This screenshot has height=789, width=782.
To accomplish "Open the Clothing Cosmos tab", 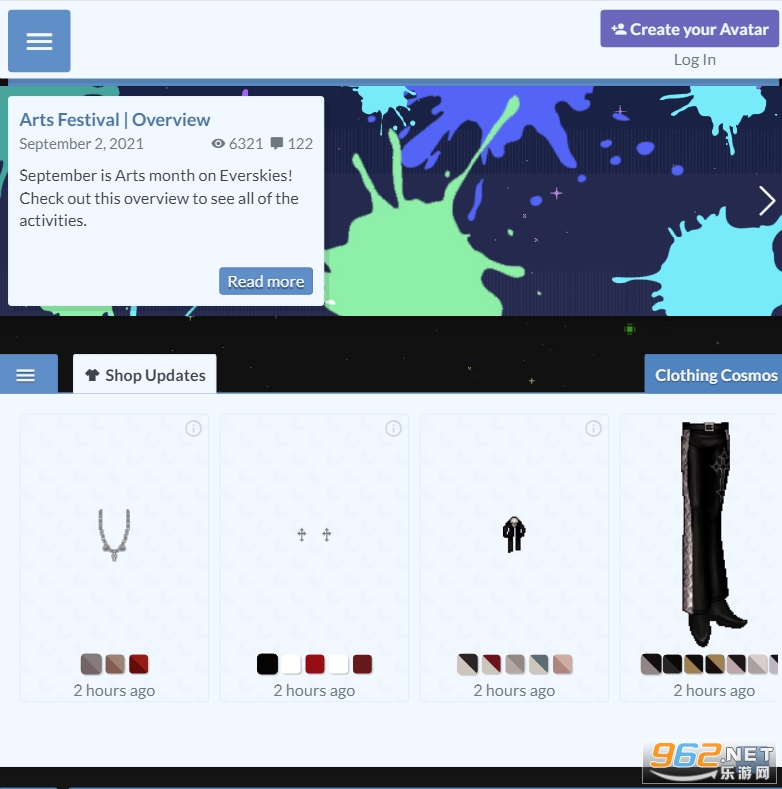I will click(715, 375).
